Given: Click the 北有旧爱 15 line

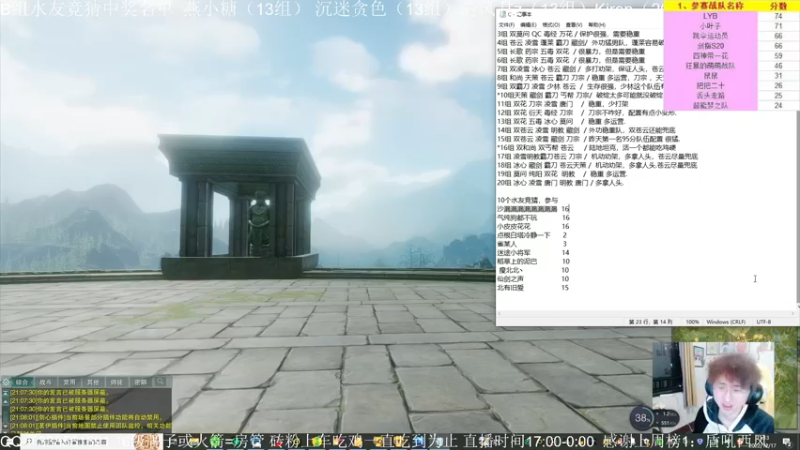Looking at the screenshot, I should point(533,288).
